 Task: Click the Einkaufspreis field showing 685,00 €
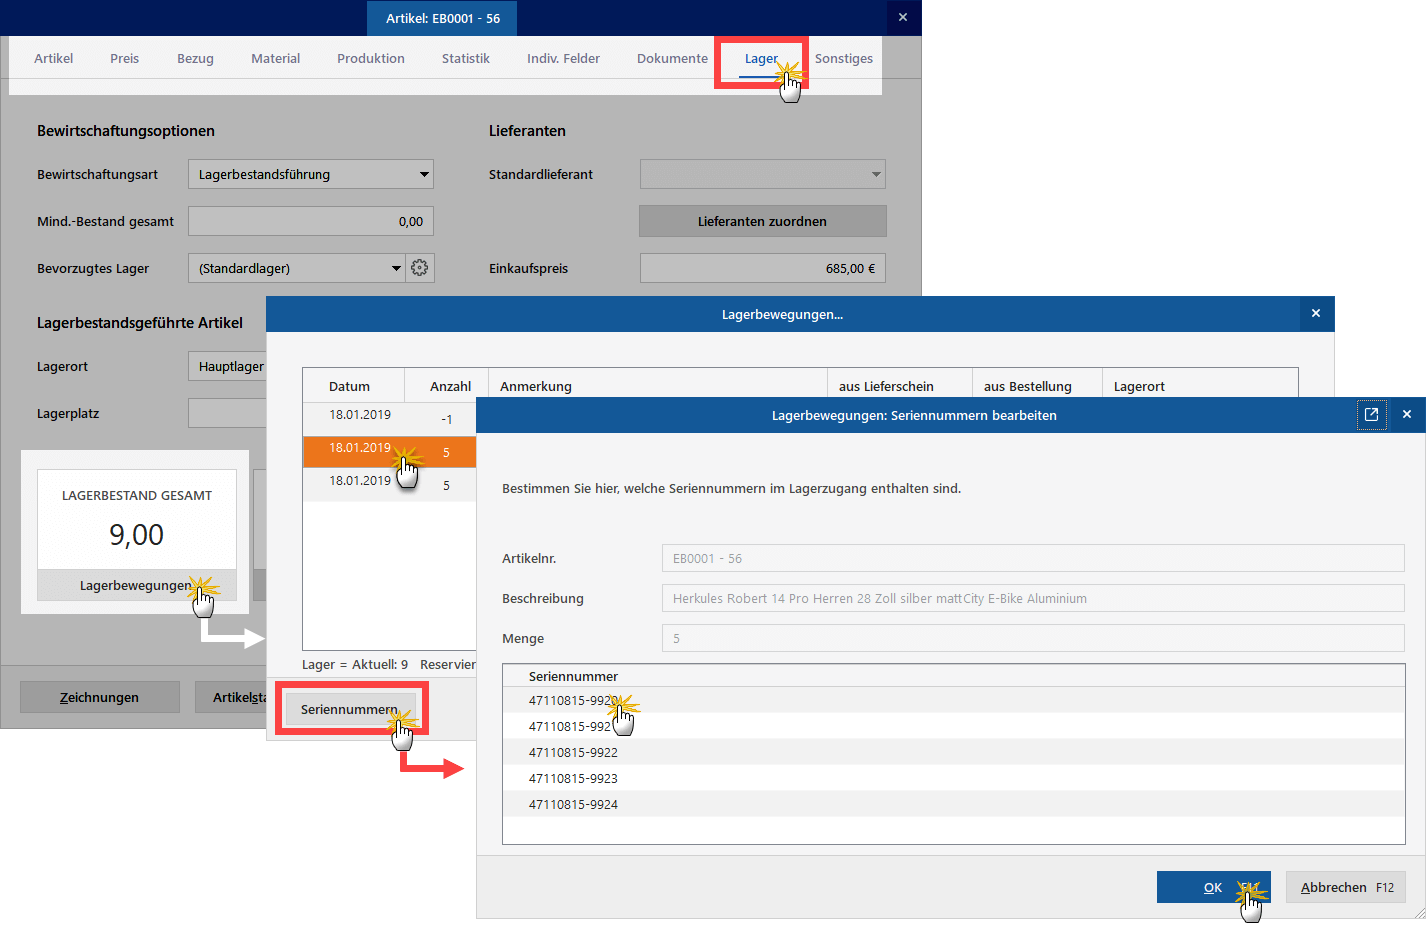[x=762, y=268]
